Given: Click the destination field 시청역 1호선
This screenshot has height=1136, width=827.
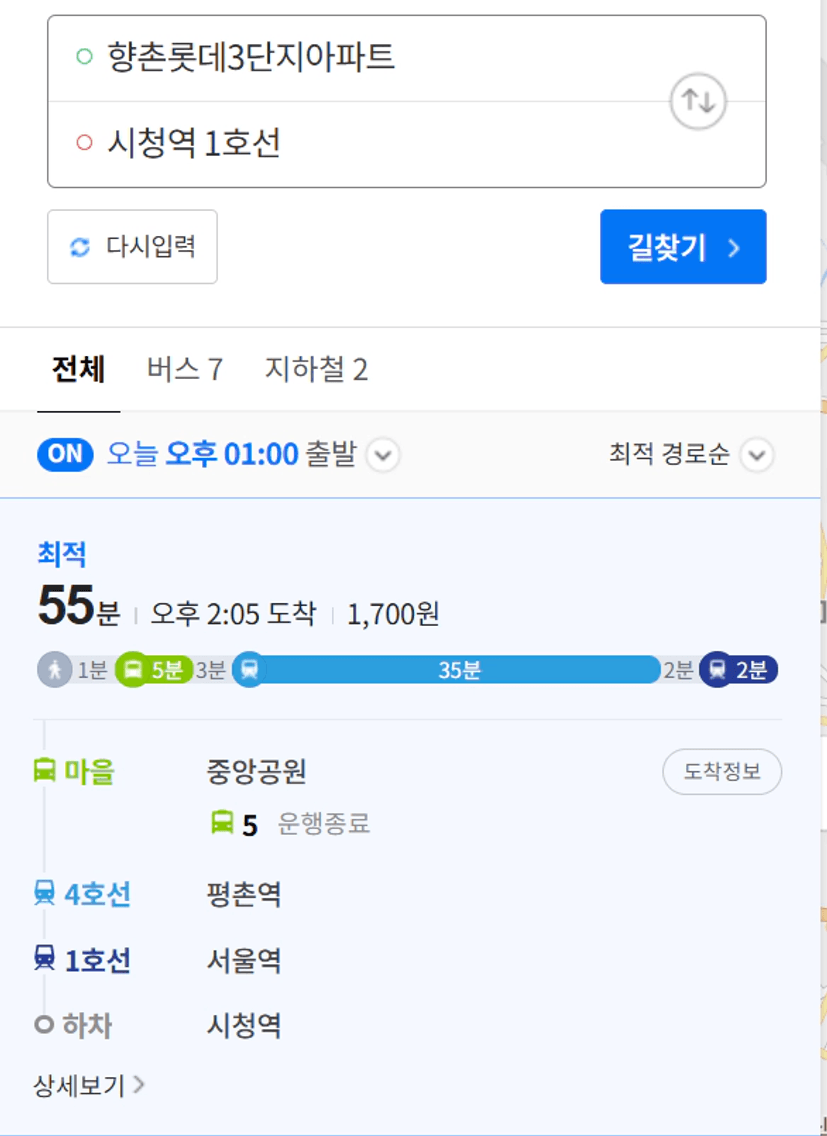Looking at the screenshot, I should (x=407, y=143).
